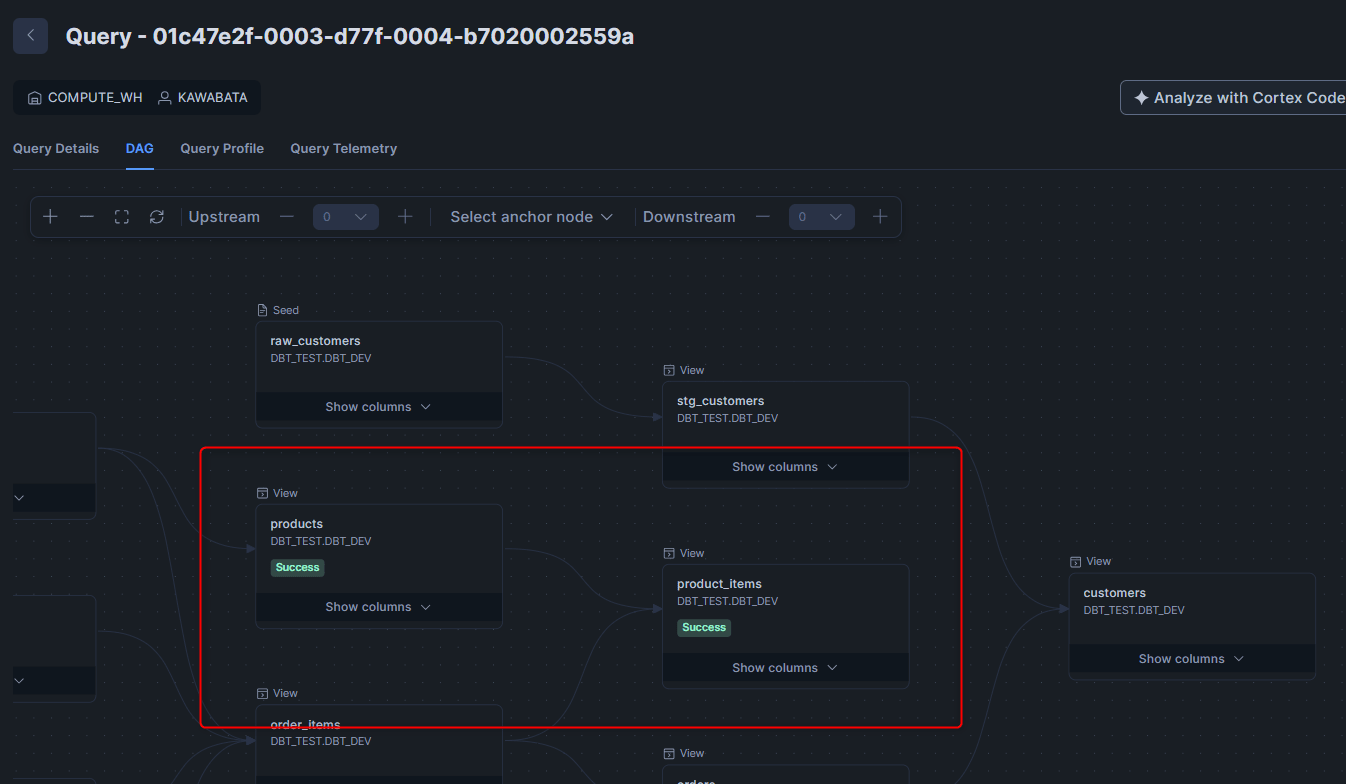Select the products node name
This screenshot has width=1346, height=784.
(x=297, y=524)
